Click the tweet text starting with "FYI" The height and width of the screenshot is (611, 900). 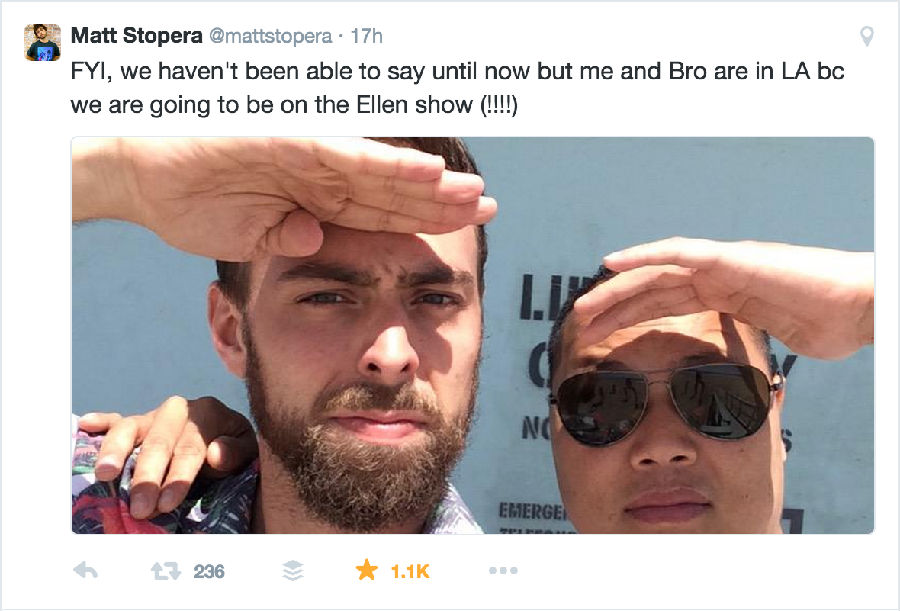click(x=457, y=88)
